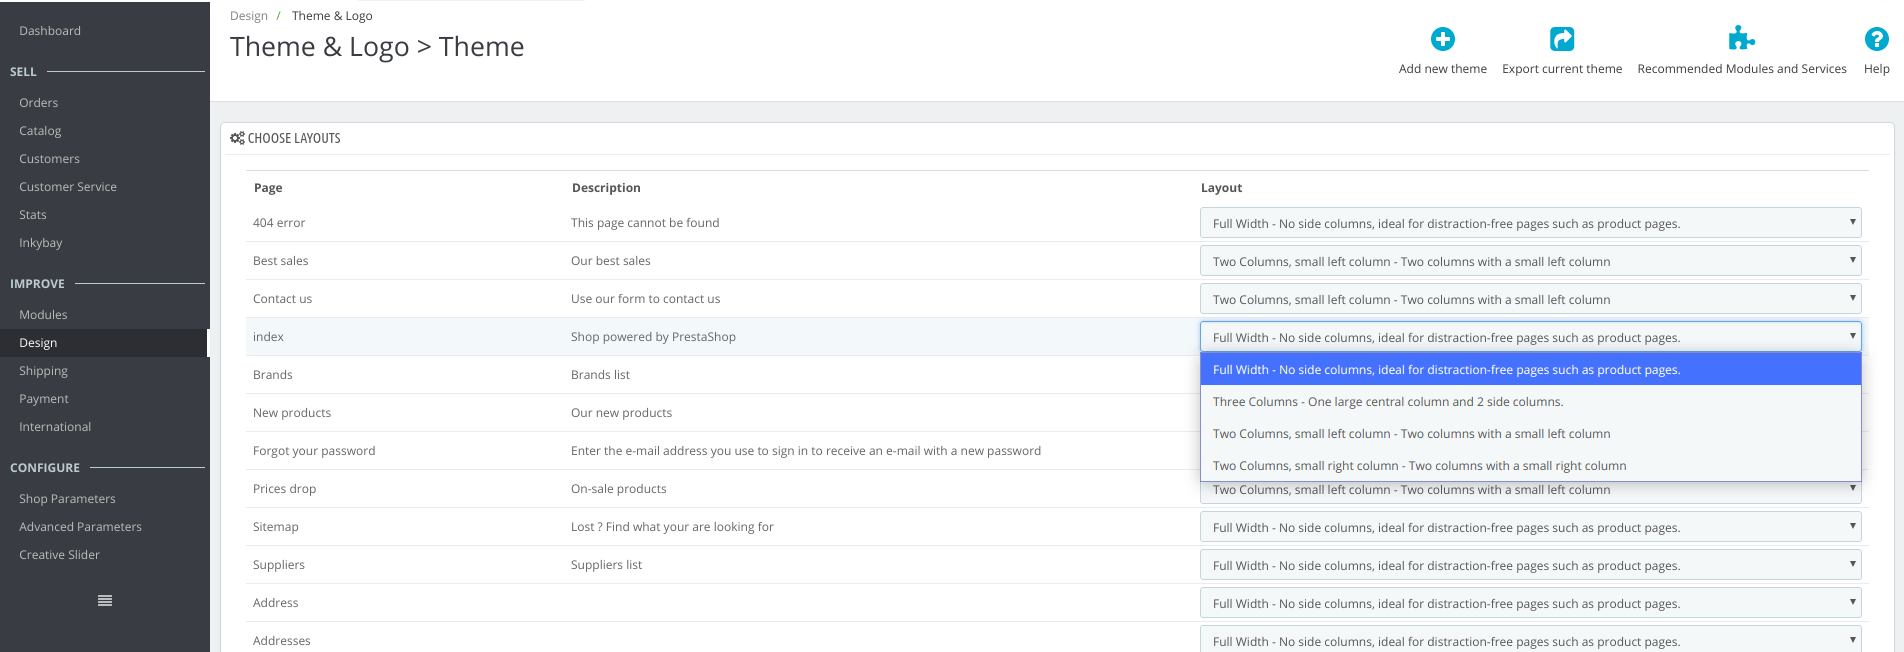Open the Orders sidebar menu
The width and height of the screenshot is (1904, 652).
click(39, 103)
